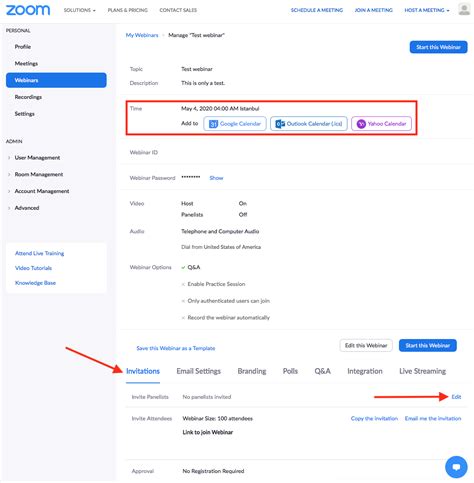Expand Account Management section
Image resolution: width=474 pixels, height=483 pixels.
point(42,191)
